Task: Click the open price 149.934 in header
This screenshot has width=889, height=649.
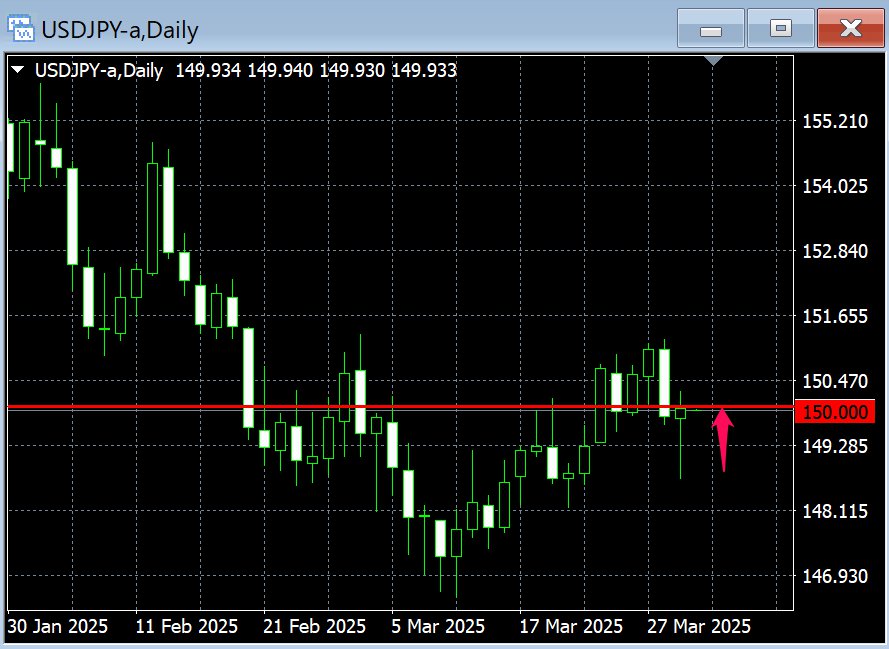Action: coord(208,70)
